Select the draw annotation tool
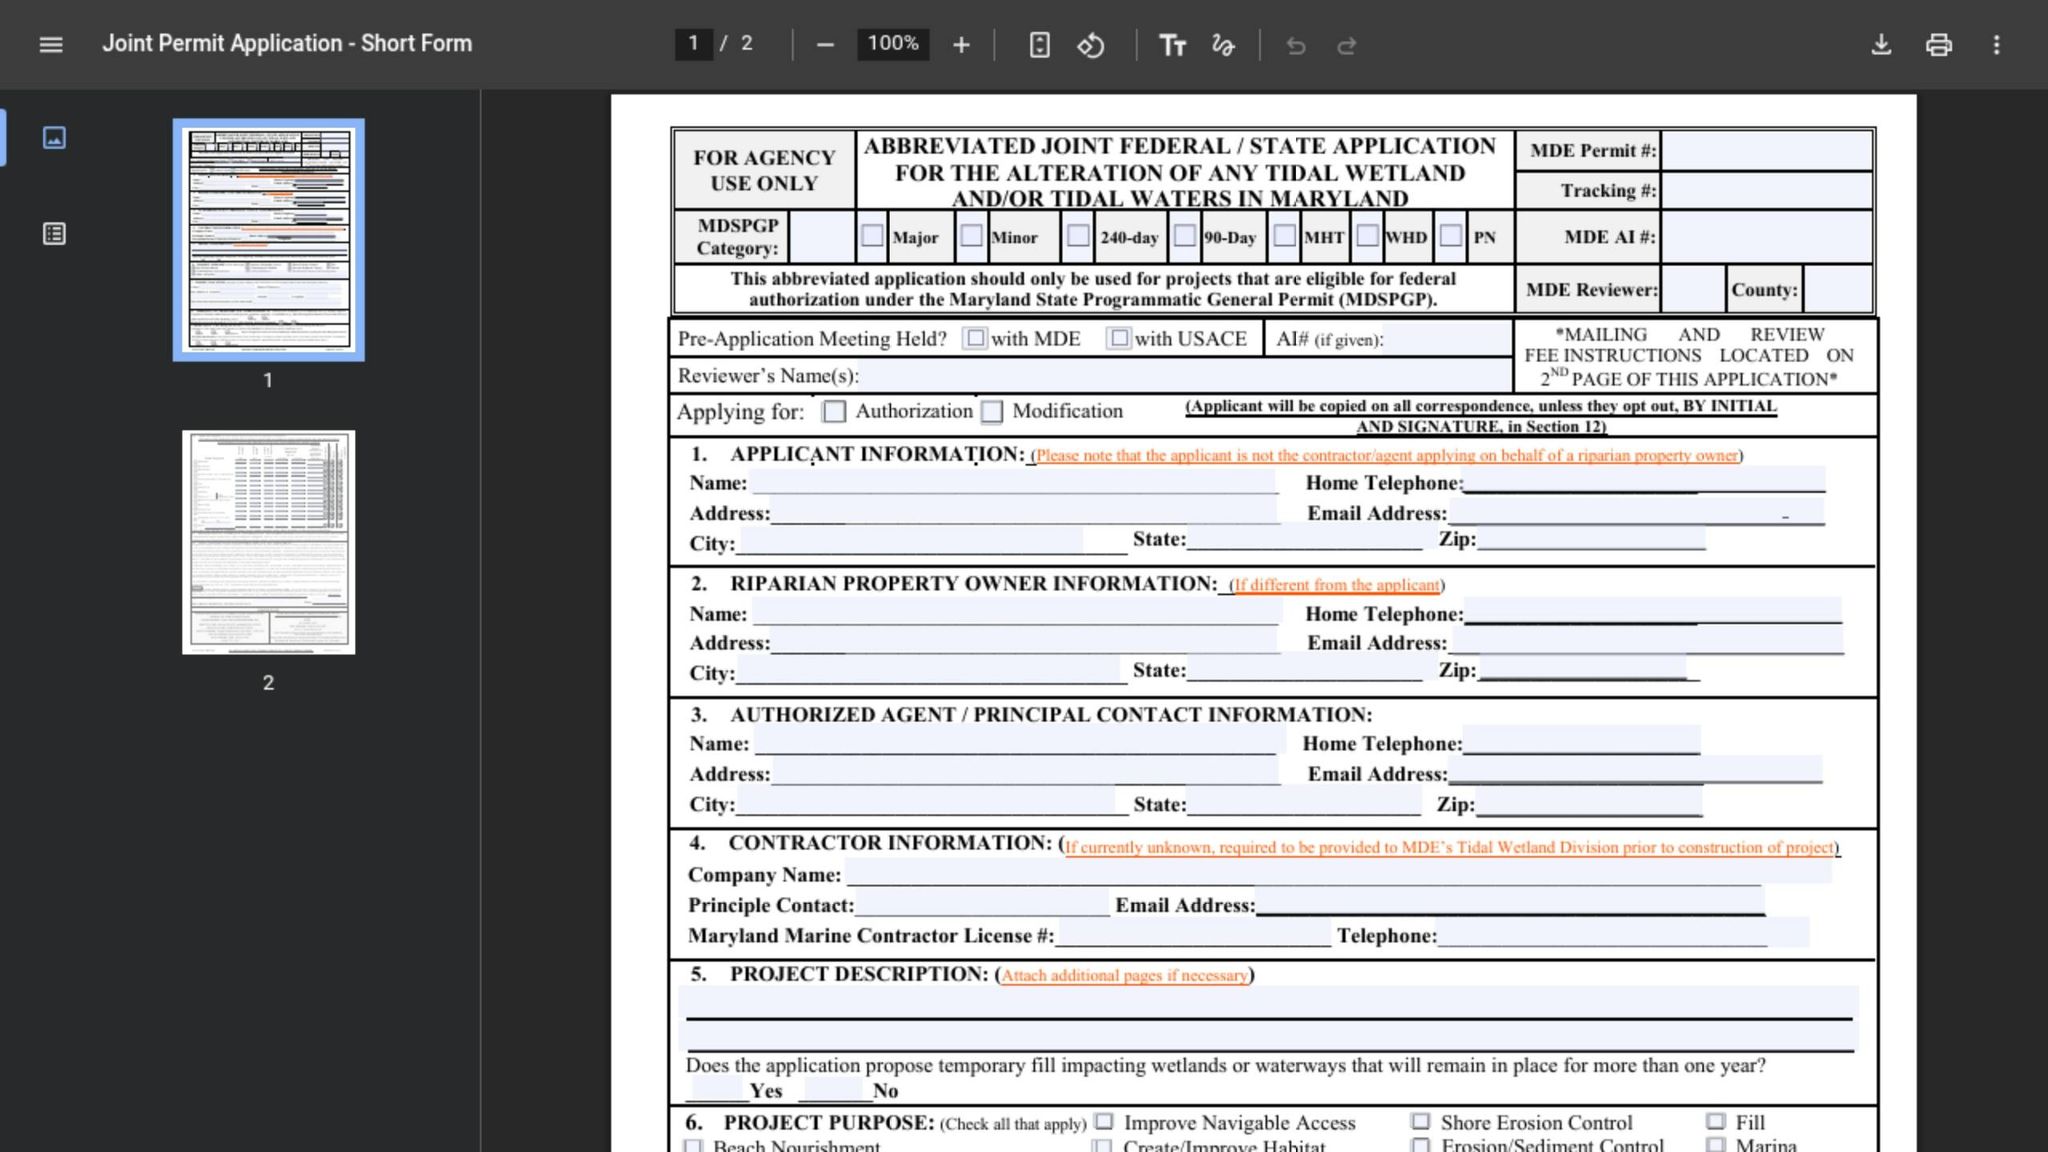The image size is (2048, 1152). [1223, 45]
